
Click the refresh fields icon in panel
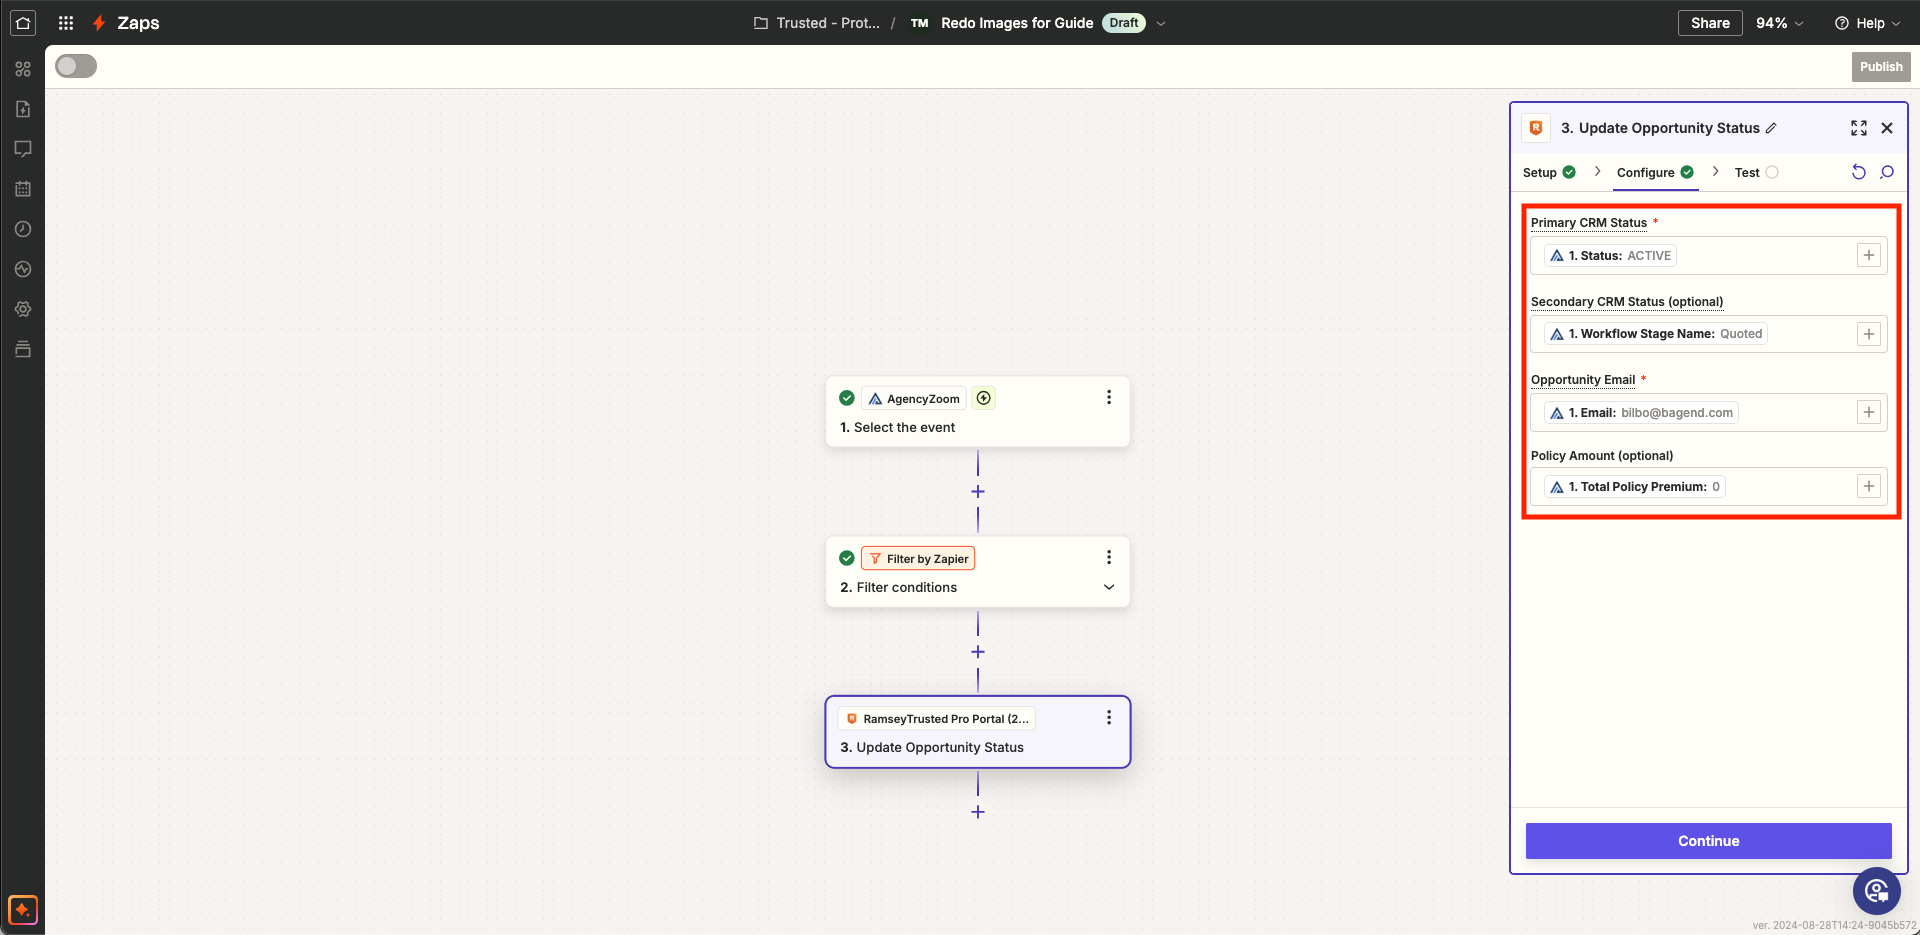tap(1858, 172)
